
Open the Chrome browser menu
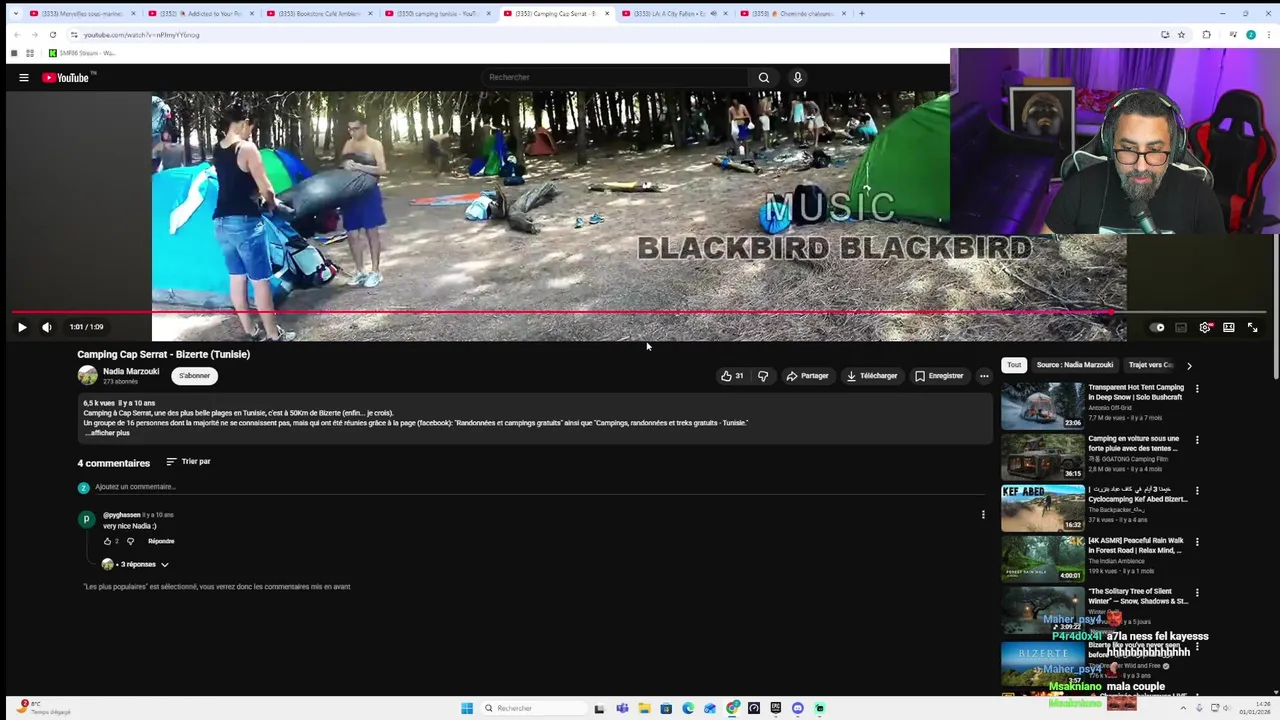click(x=1267, y=35)
